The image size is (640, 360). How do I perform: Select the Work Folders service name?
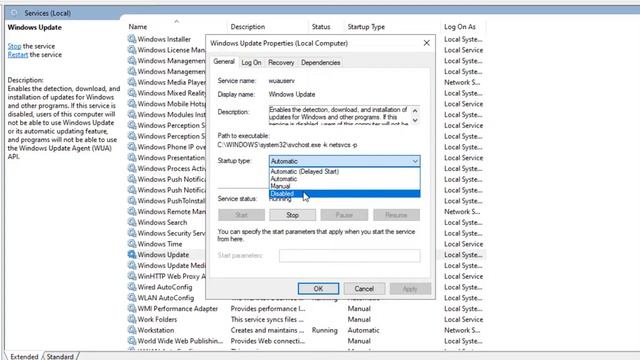click(x=157, y=319)
